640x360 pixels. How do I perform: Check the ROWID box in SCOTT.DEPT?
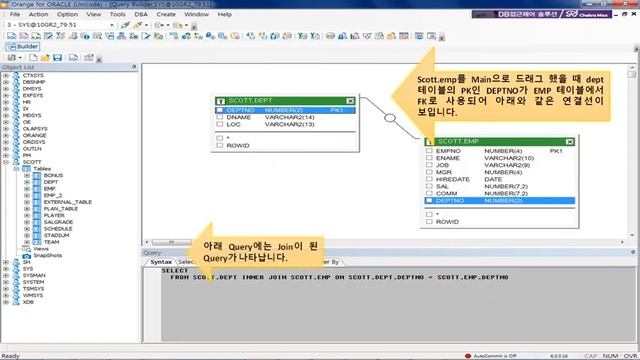point(220,145)
